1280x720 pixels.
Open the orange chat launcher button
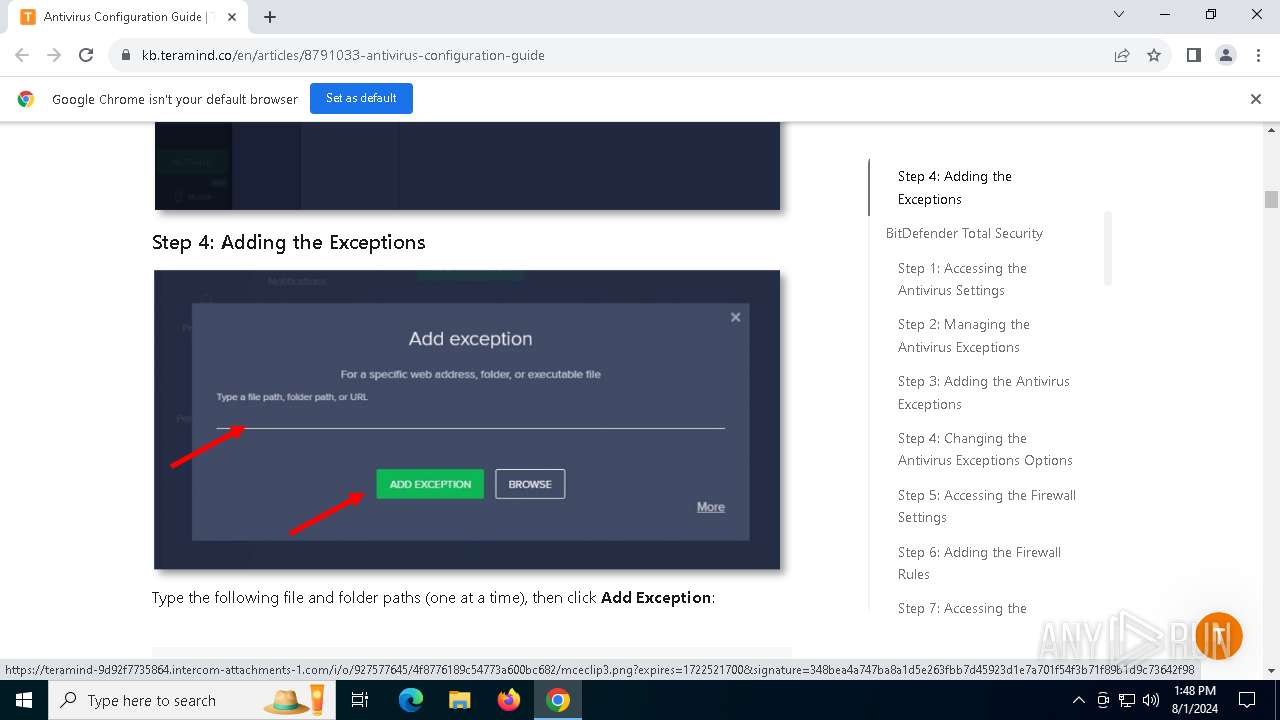pyautogui.click(x=1218, y=636)
